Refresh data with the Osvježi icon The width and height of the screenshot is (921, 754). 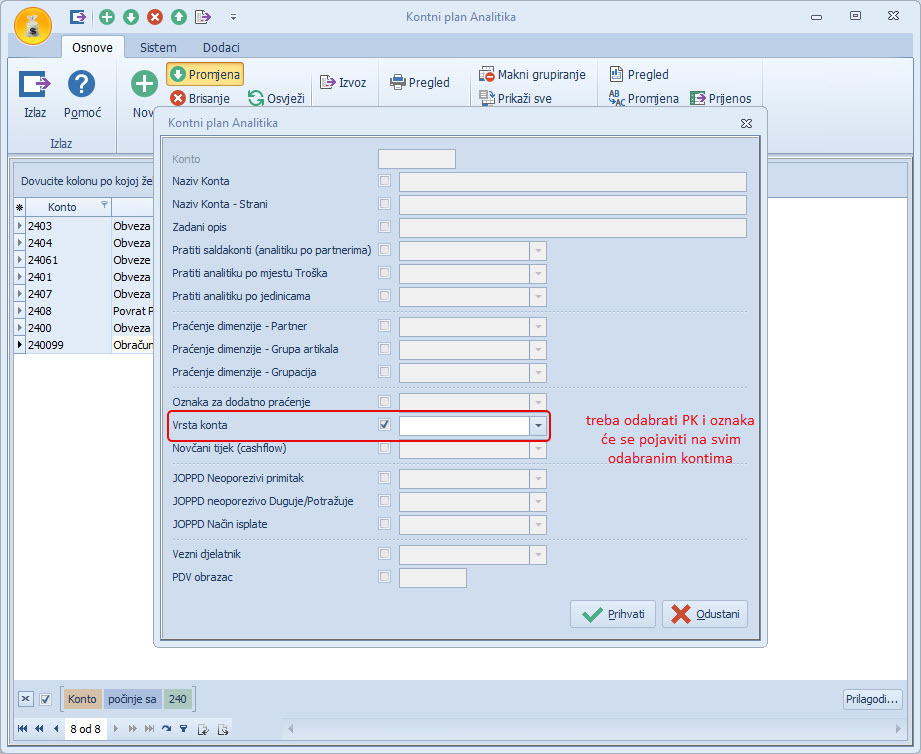[256, 98]
